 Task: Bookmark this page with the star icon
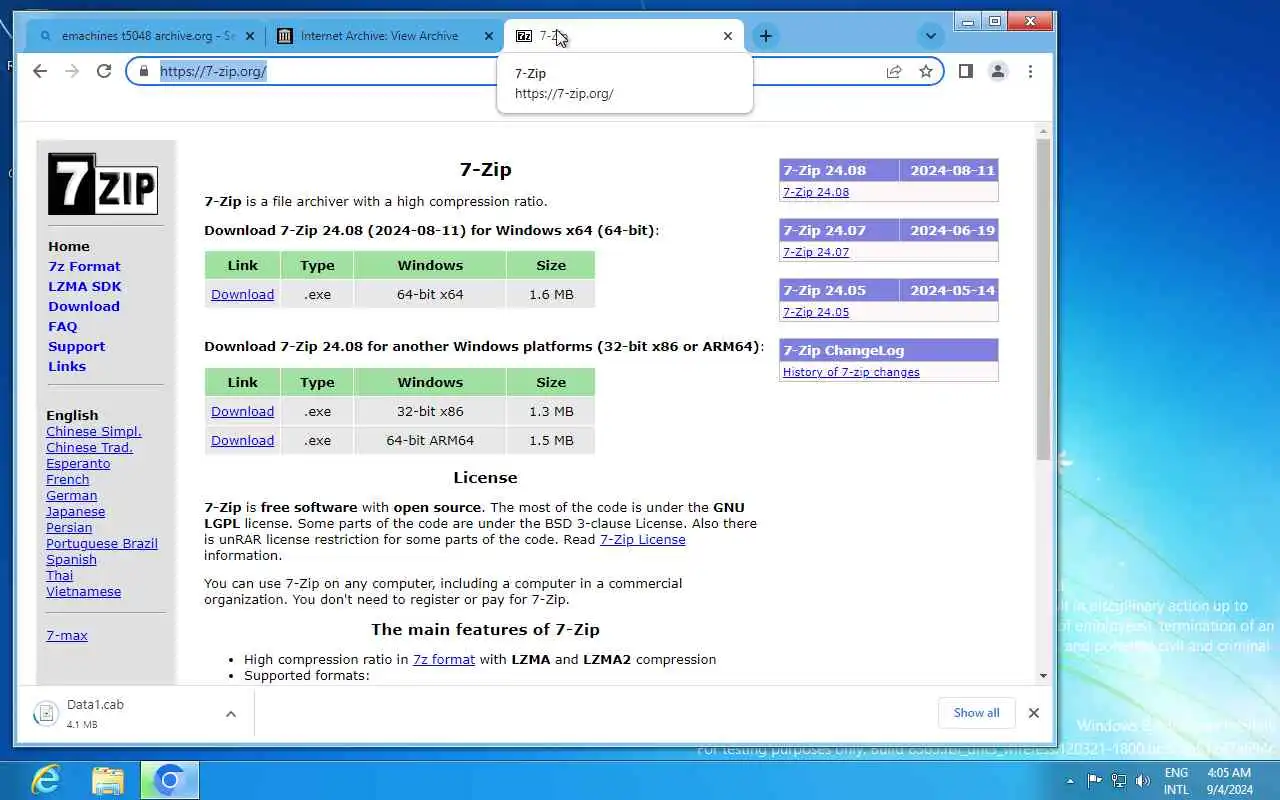(926, 71)
